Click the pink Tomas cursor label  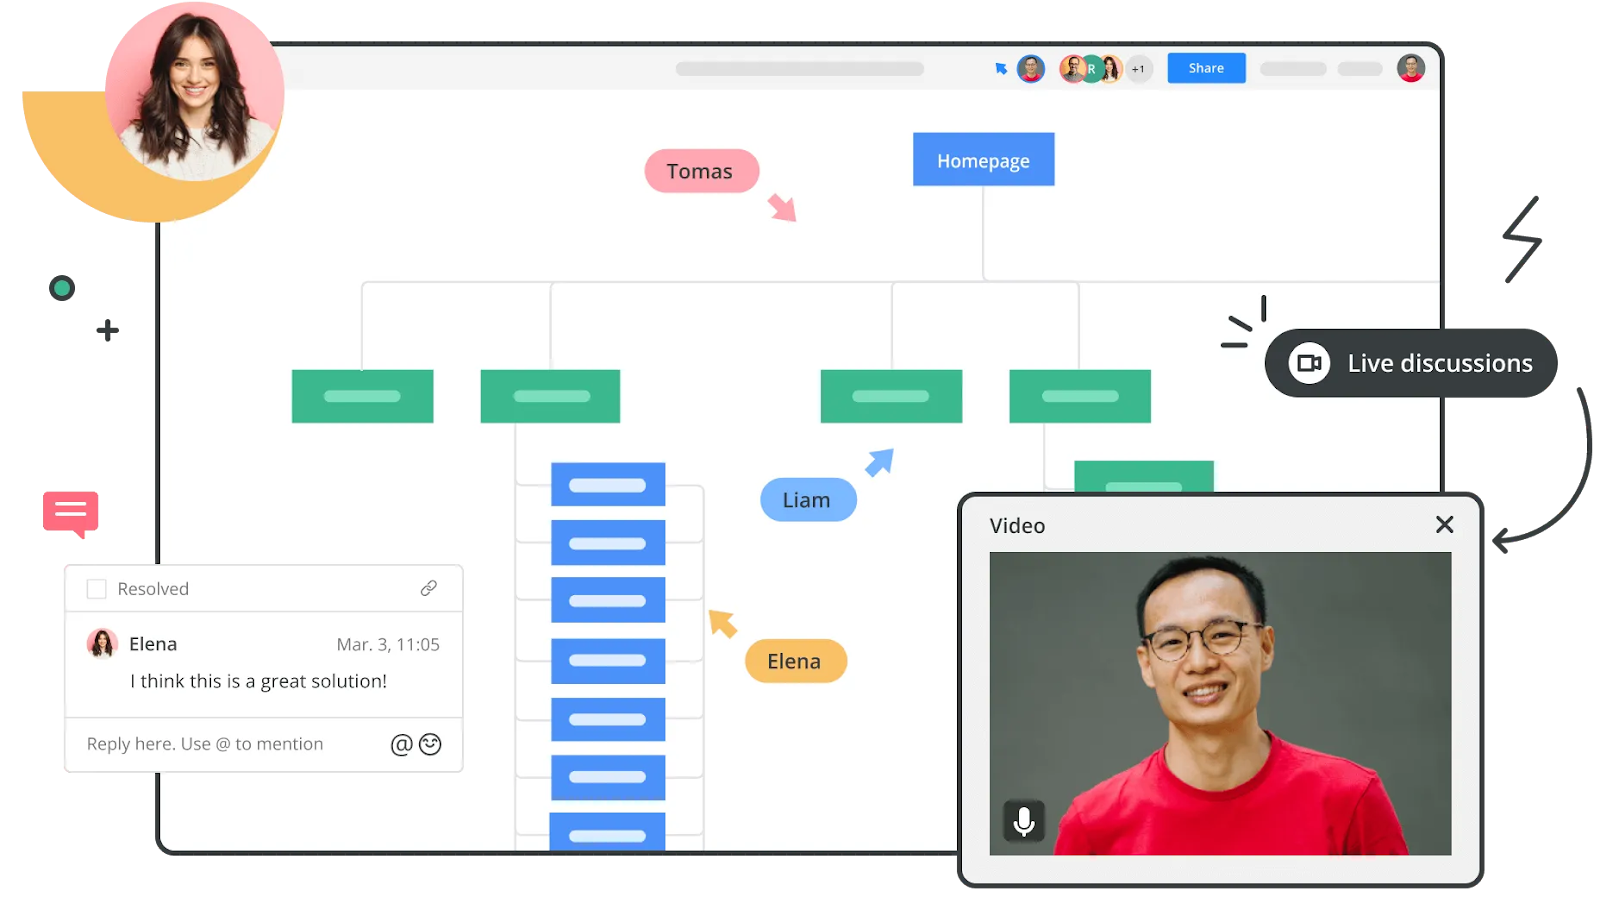701,171
